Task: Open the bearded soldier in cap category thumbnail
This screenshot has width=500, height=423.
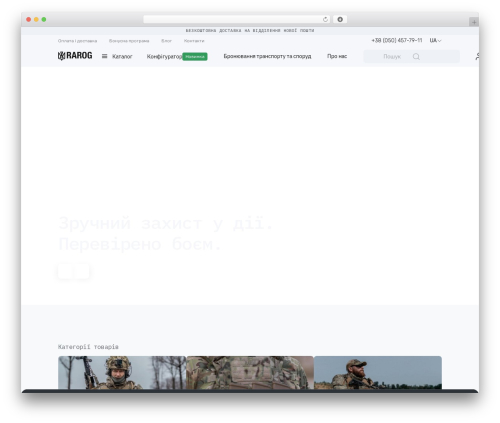Action: click(378, 372)
